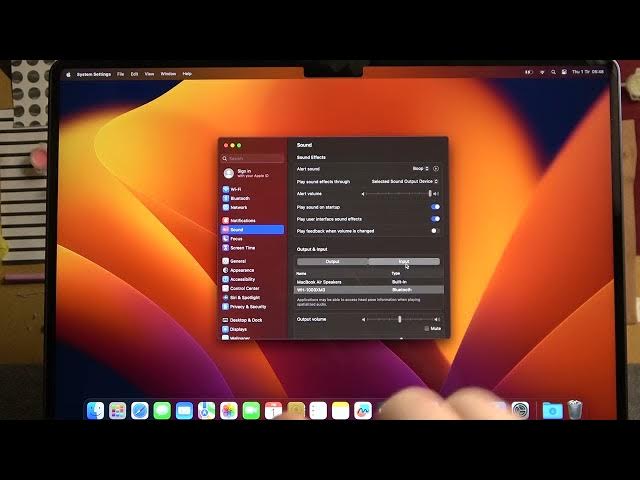This screenshot has width=640, height=480.
Task: Open the Downloads folder in Dock
Action: [552, 410]
